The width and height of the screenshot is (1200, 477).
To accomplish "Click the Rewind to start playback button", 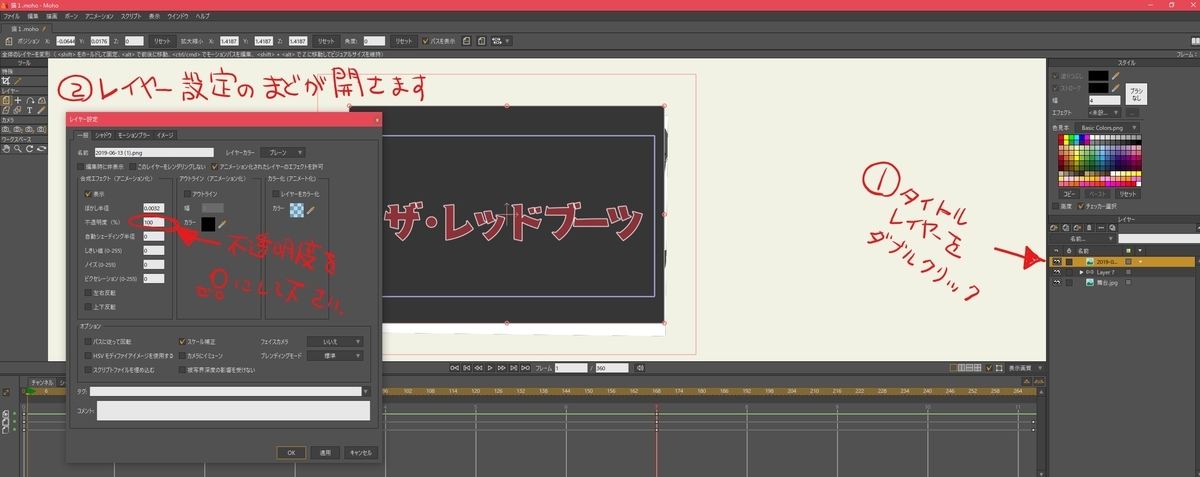I will point(454,367).
